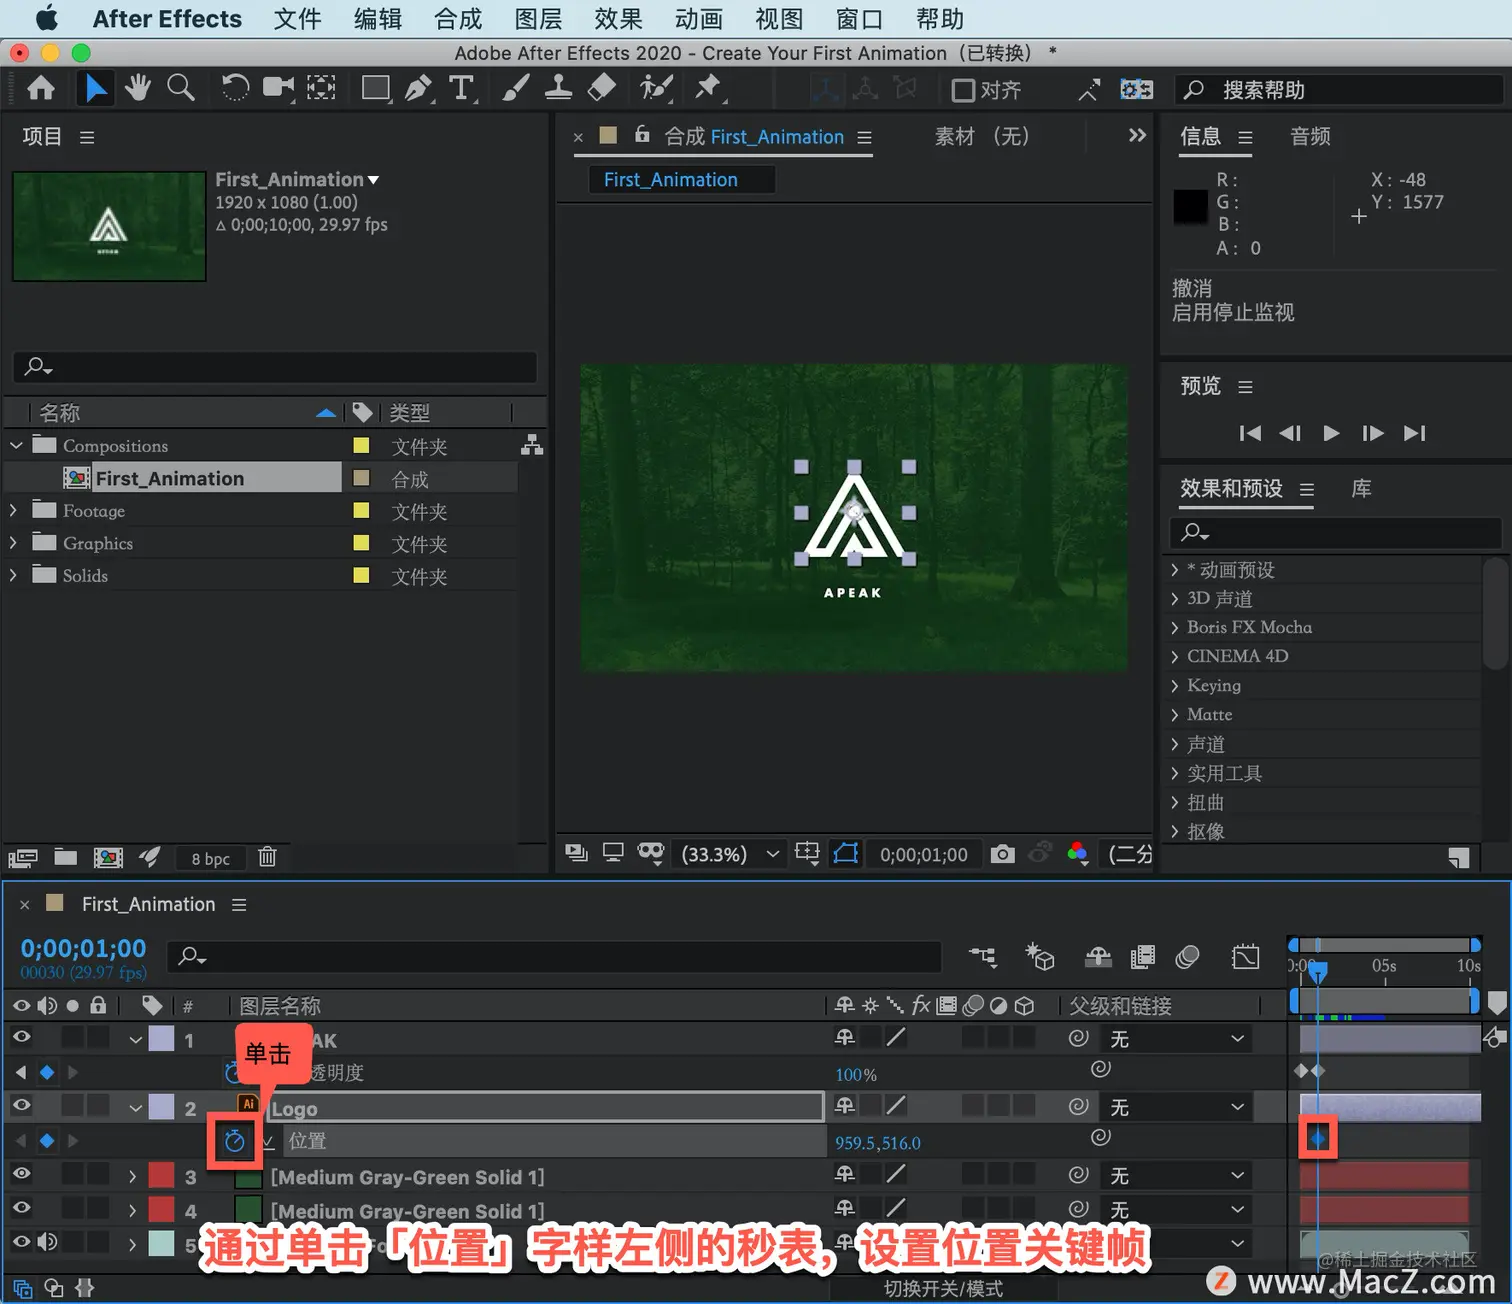
Task: Click the snapshot camera icon in viewer
Action: (1003, 854)
